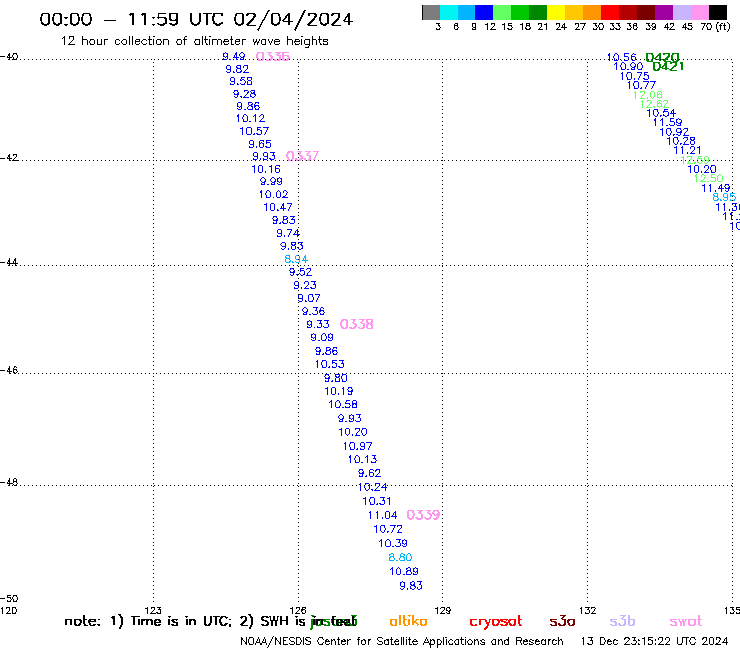Click the wave height value 10.53

pyautogui.click(x=329, y=364)
